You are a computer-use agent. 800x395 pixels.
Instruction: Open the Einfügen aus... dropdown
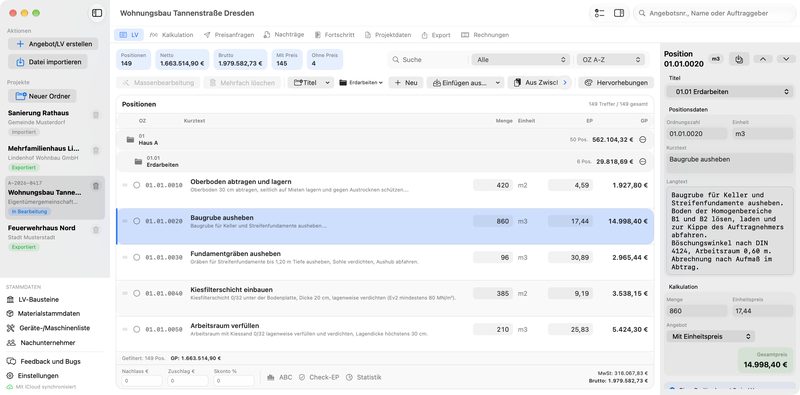pos(465,82)
